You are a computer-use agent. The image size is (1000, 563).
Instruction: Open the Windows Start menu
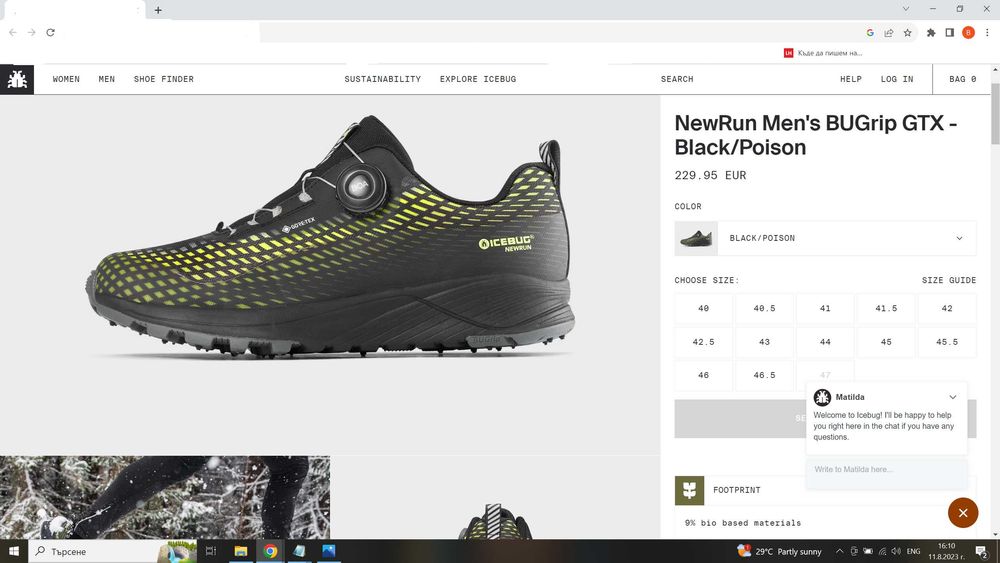14,551
